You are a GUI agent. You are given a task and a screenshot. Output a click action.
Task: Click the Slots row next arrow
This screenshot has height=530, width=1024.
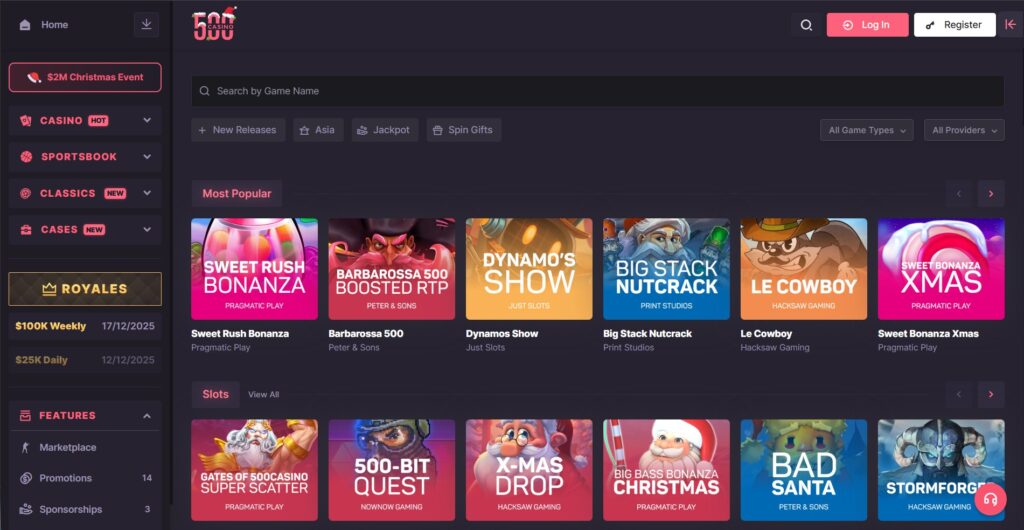[991, 394]
